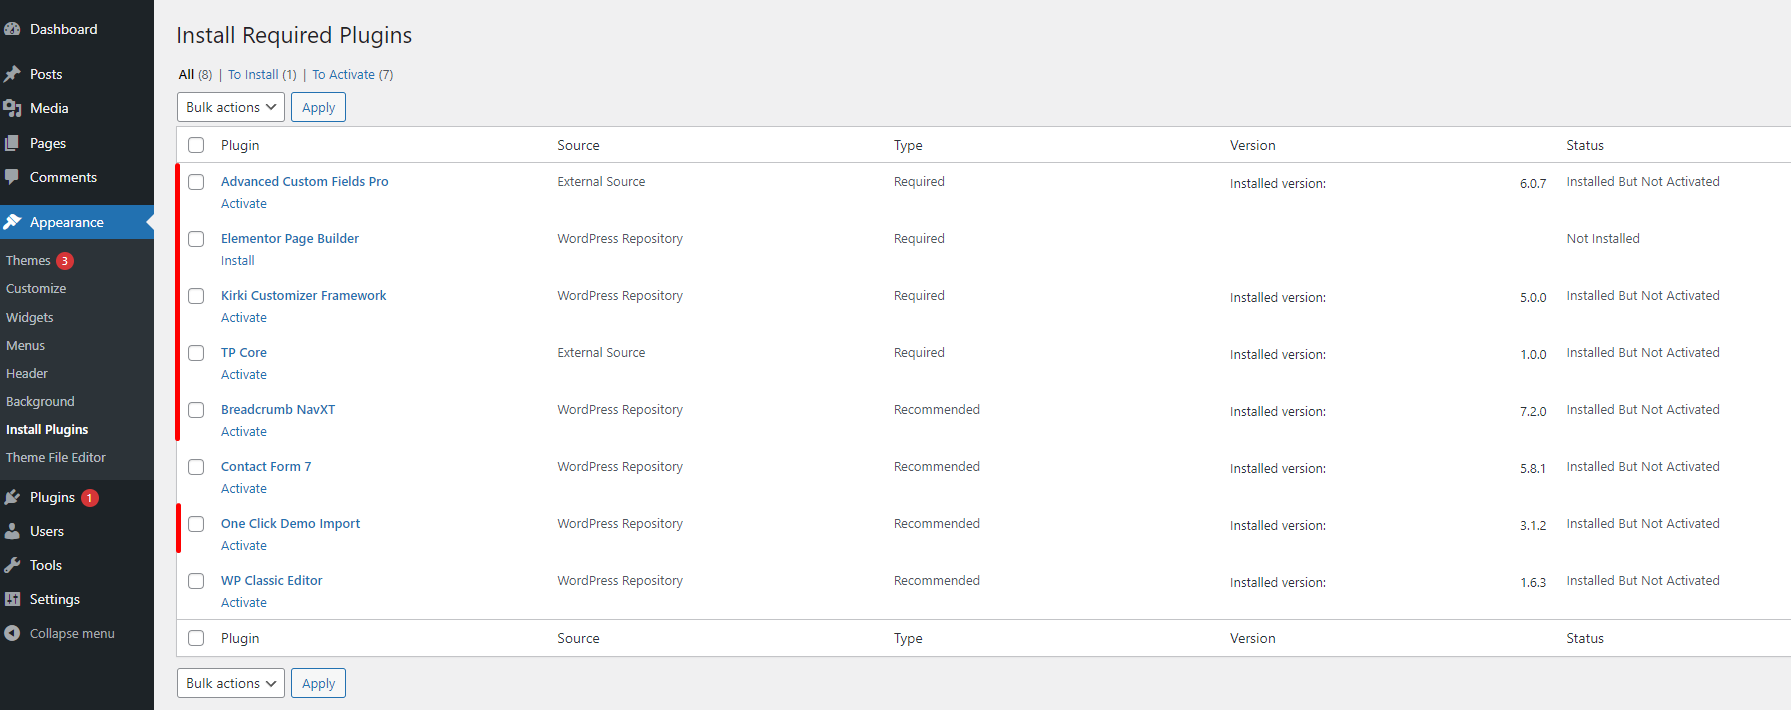Open the Posts menu item
Image resolution: width=1791 pixels, height=710 pixels.
[x=77, y=74]
